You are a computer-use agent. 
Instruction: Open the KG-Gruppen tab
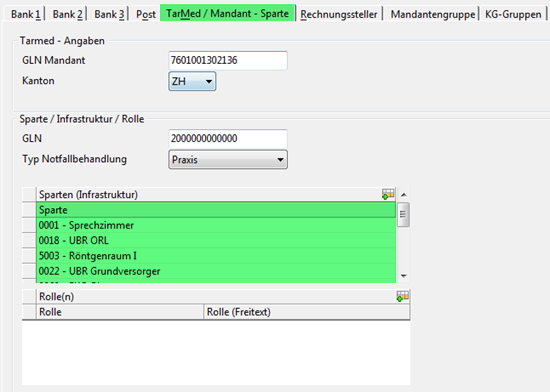pos(513,14)
